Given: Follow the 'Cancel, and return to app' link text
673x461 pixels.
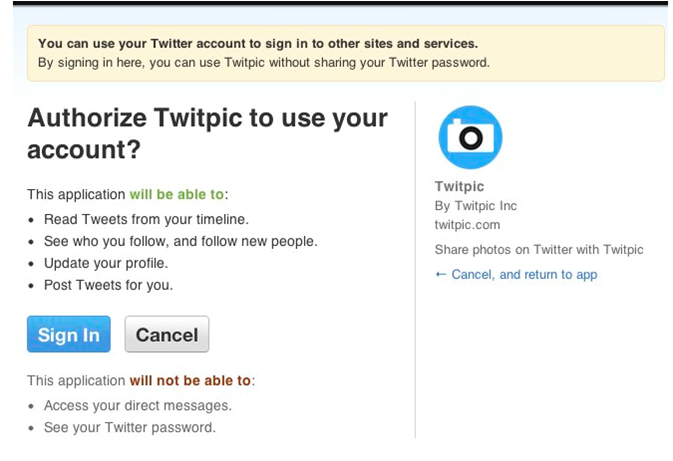Looking at the screenshot, I should point(524,274).
